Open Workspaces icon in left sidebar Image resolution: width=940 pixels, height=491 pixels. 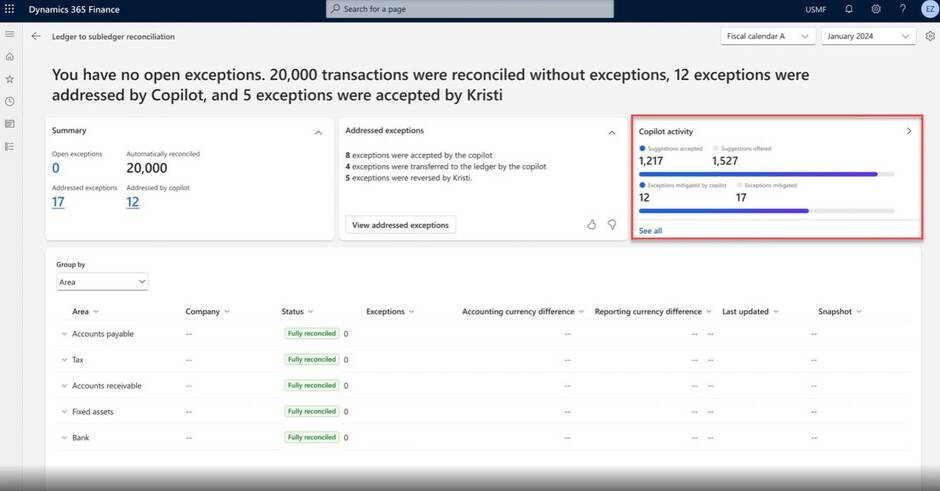[x=10, y=124]
